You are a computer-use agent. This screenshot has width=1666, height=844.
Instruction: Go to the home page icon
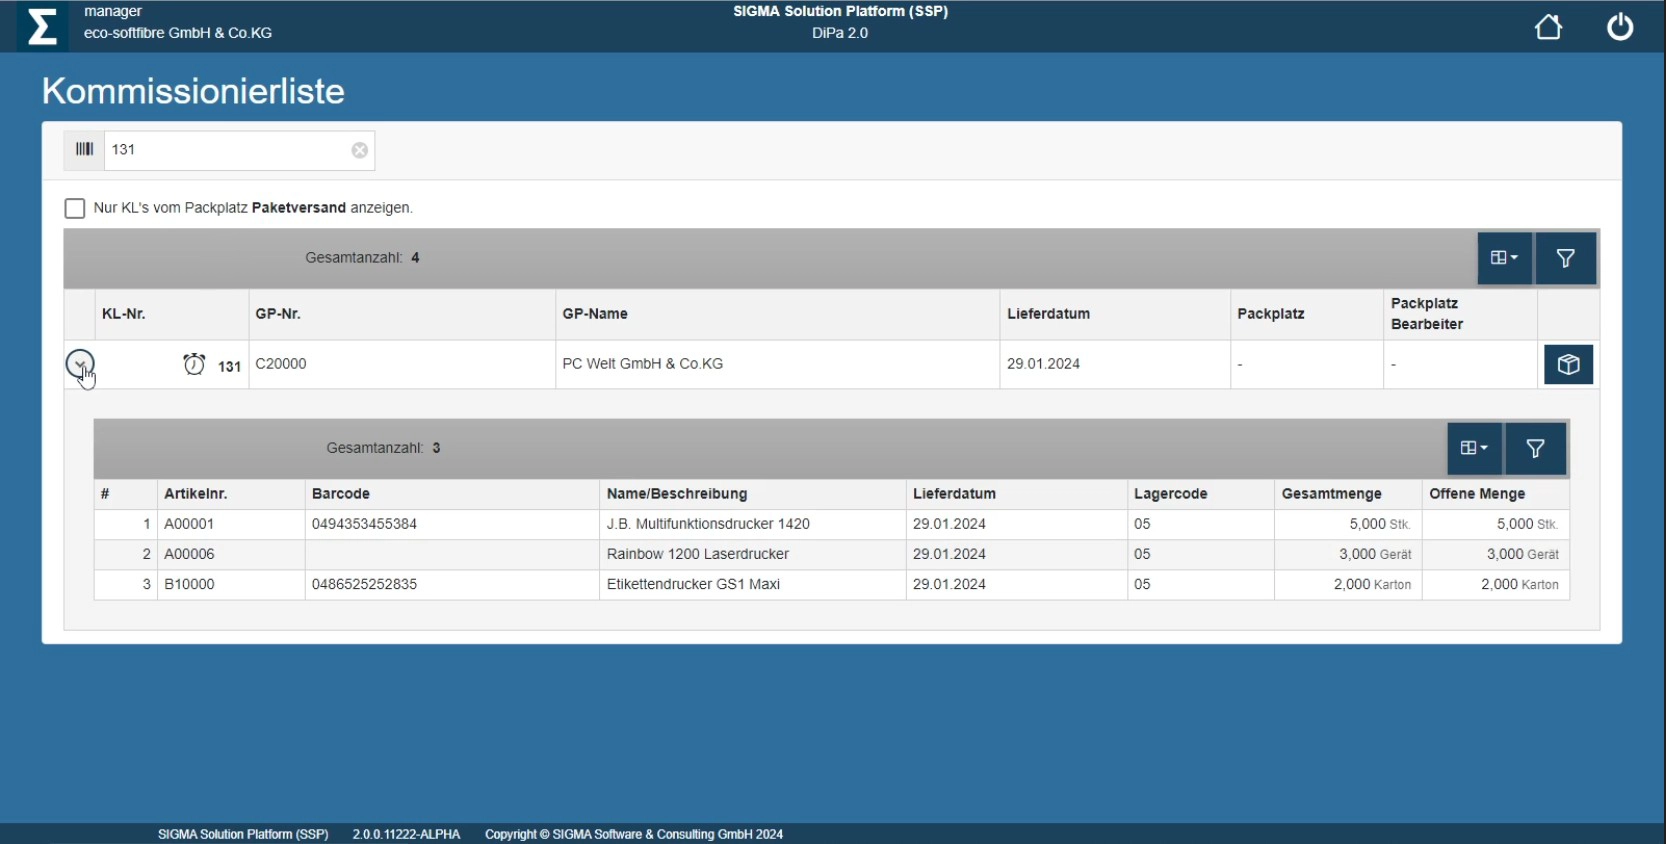[1548, 27]
